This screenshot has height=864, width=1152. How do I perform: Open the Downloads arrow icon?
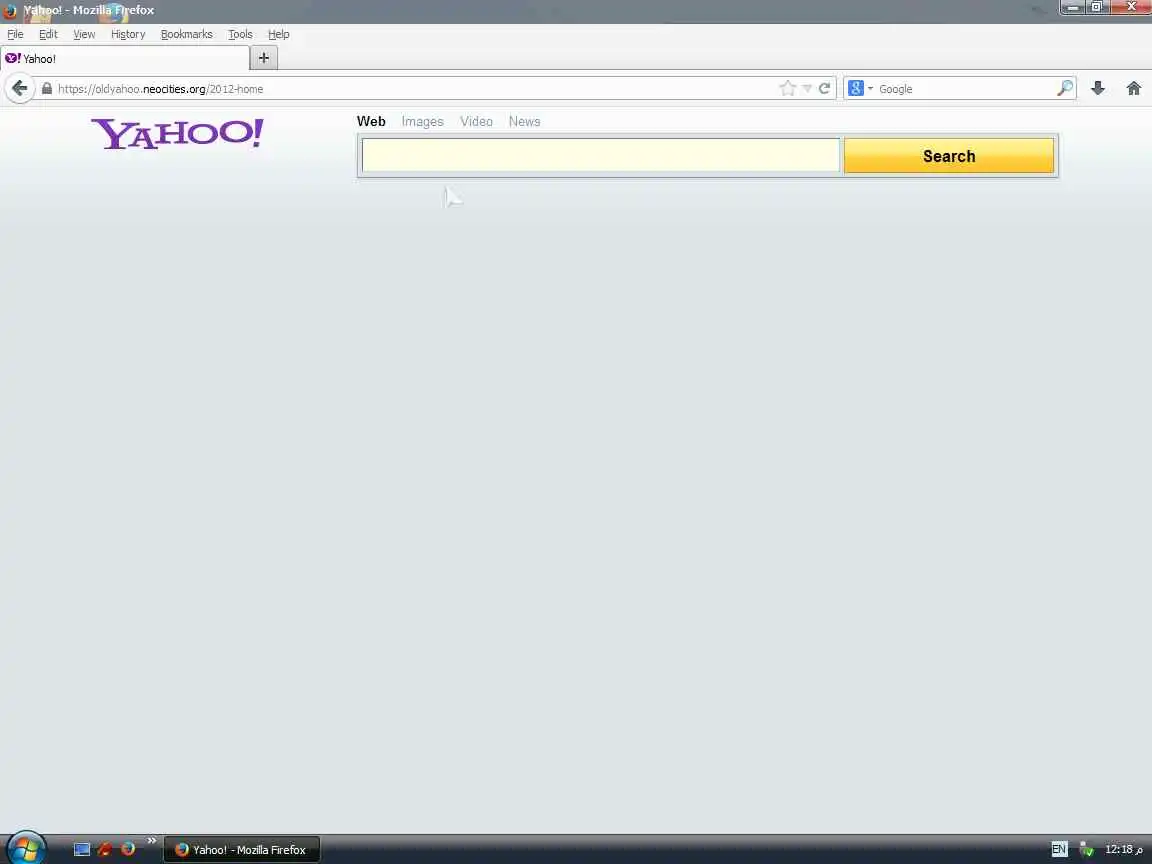[1098, 89]
